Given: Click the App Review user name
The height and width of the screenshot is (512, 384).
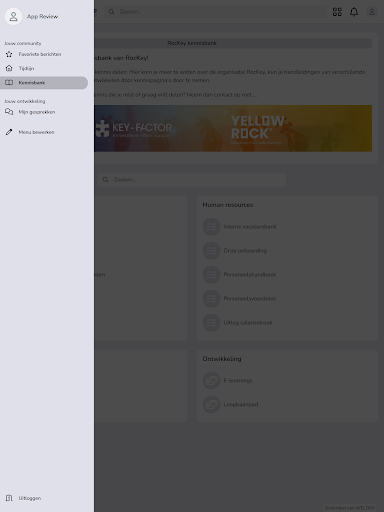Looking at the screenshot, I should pyautogui.click(x=42, y=16).
